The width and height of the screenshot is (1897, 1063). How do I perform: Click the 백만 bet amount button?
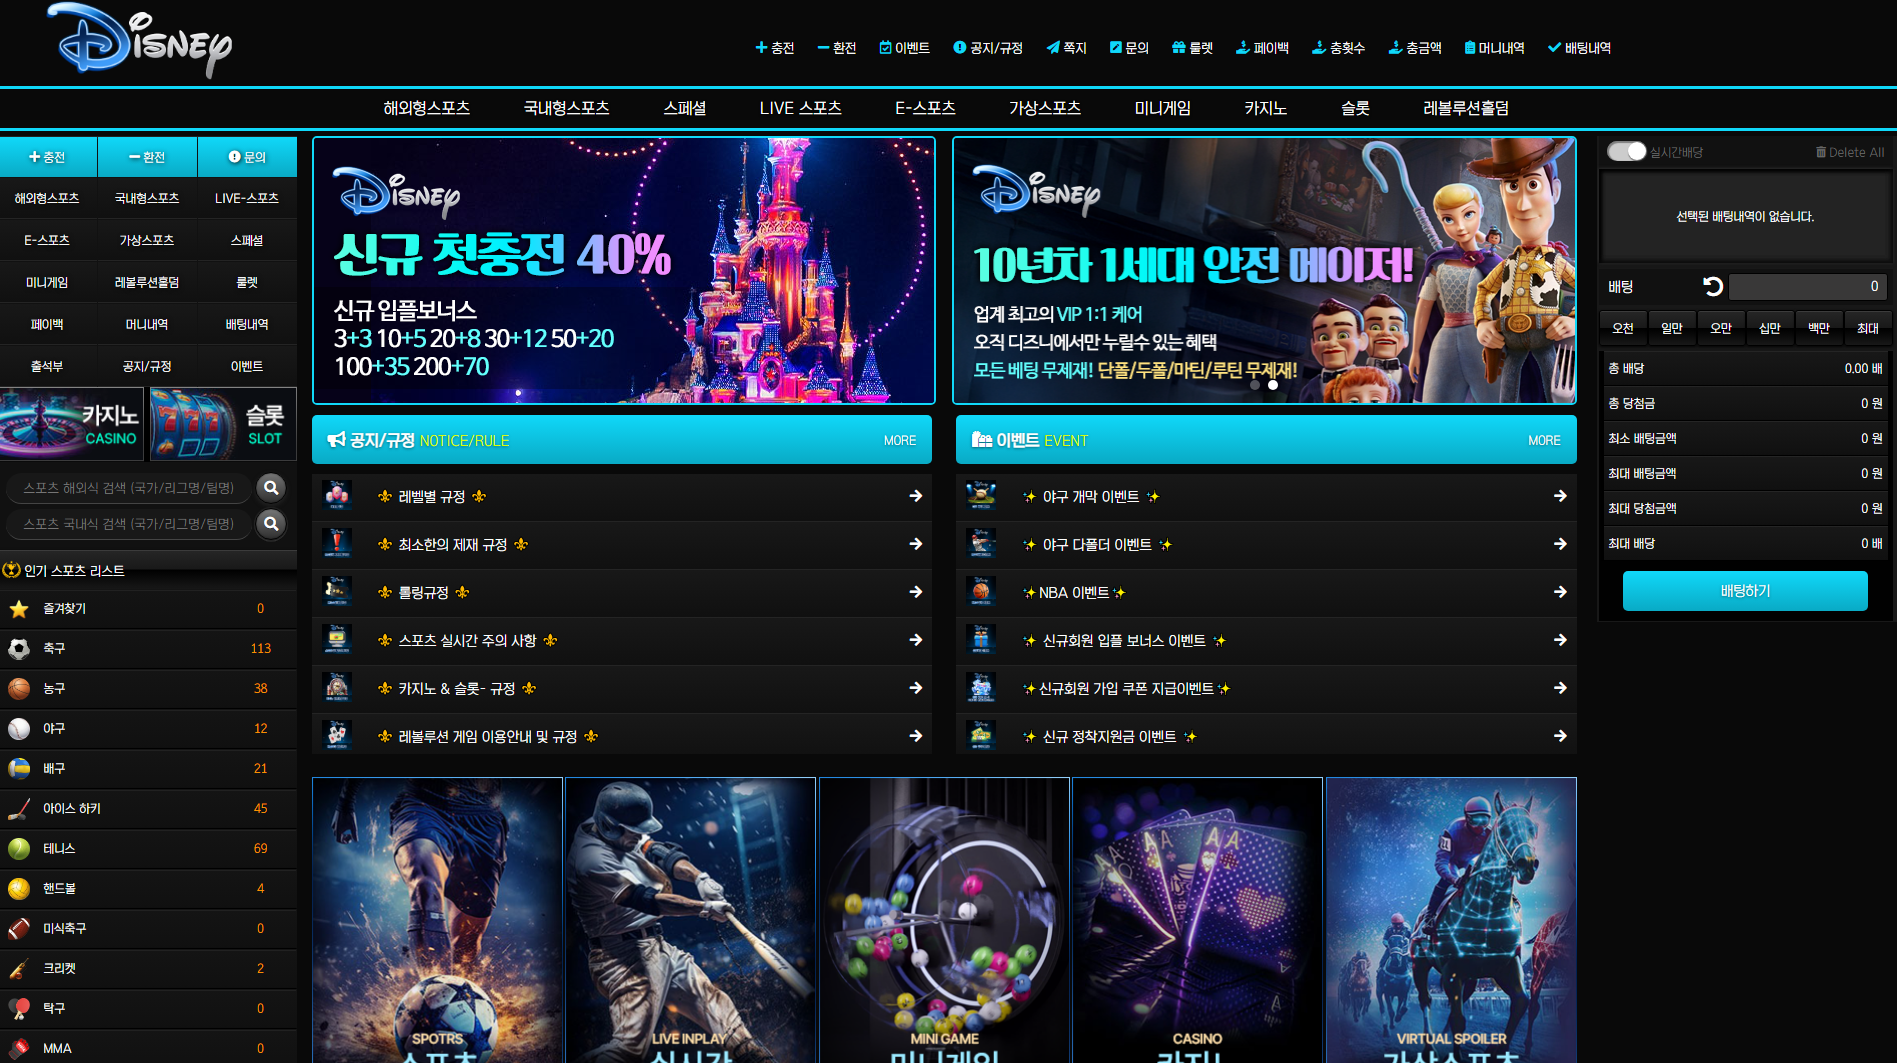(1818, 328)
